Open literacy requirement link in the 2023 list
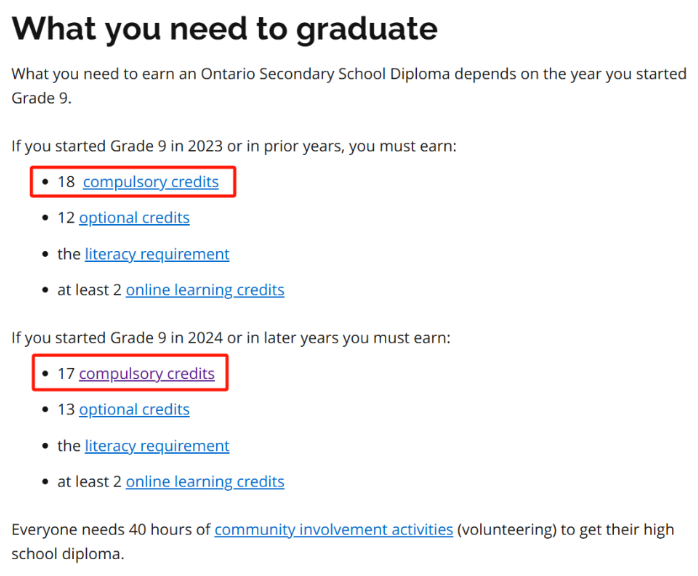 157,254
